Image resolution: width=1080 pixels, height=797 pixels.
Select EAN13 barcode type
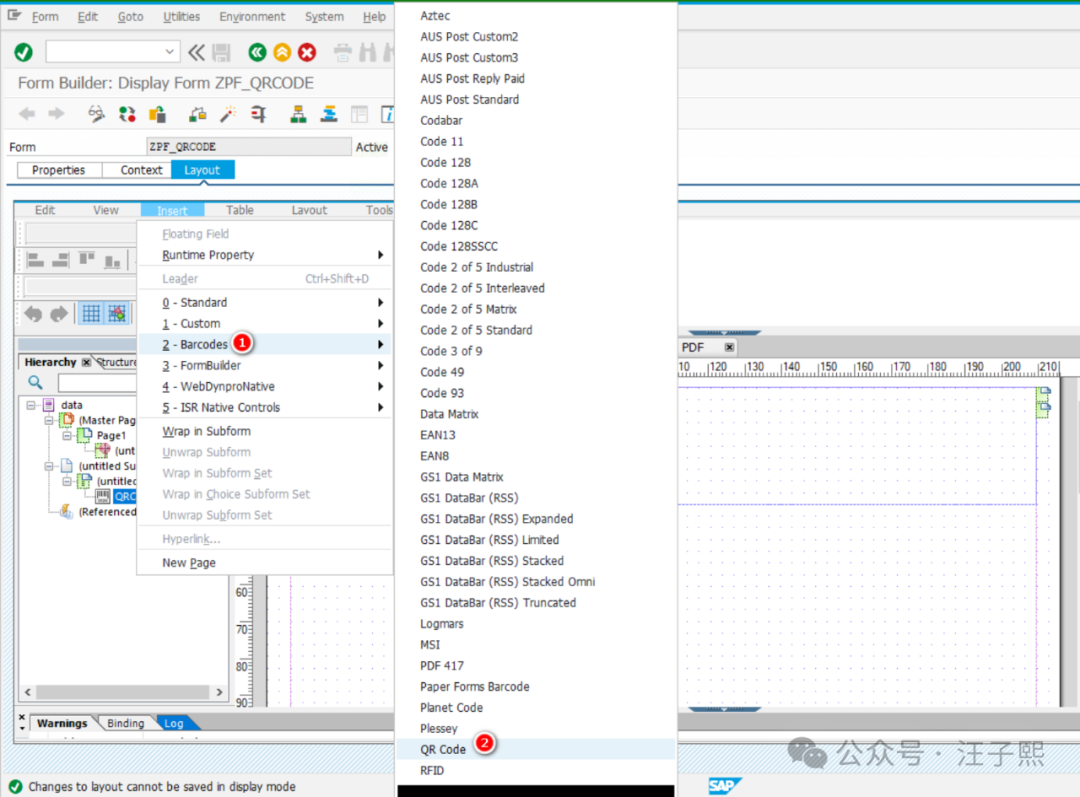tap(536, 435)
